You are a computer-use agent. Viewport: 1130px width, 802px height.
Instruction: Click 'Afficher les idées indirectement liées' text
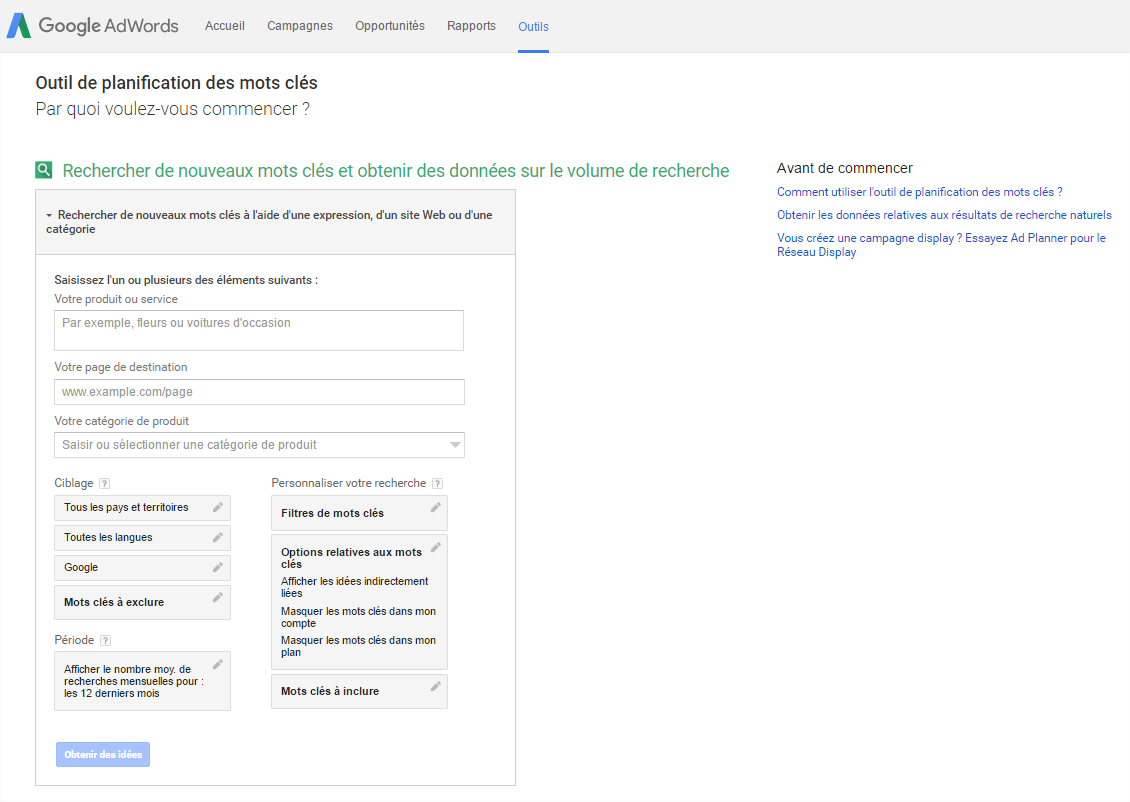(x=355, y=587)
